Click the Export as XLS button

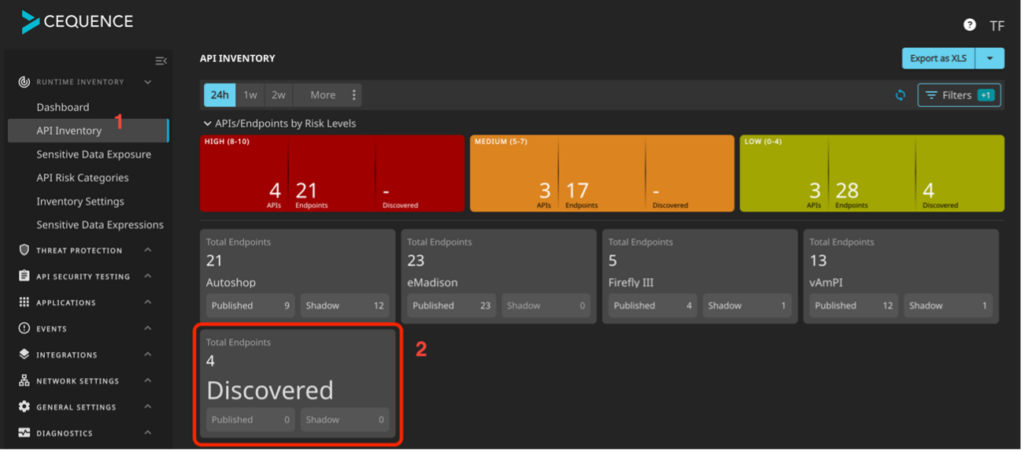click(x=938, y=59)
